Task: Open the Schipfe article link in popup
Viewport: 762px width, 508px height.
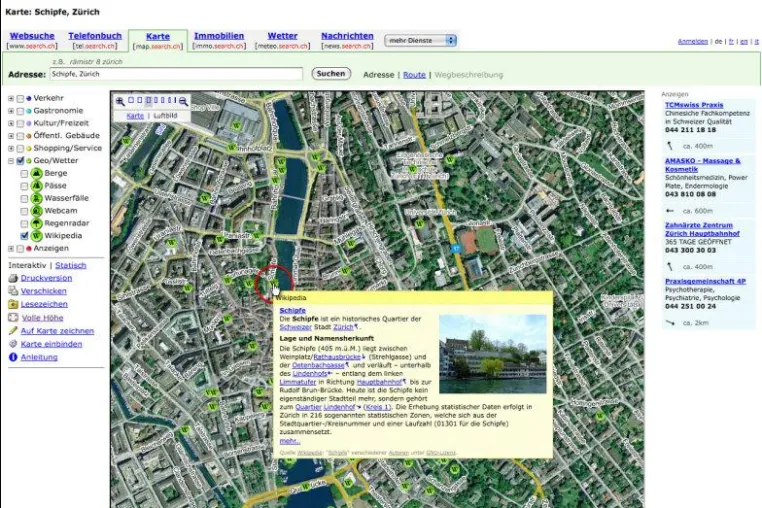Action: pos(293,310)
